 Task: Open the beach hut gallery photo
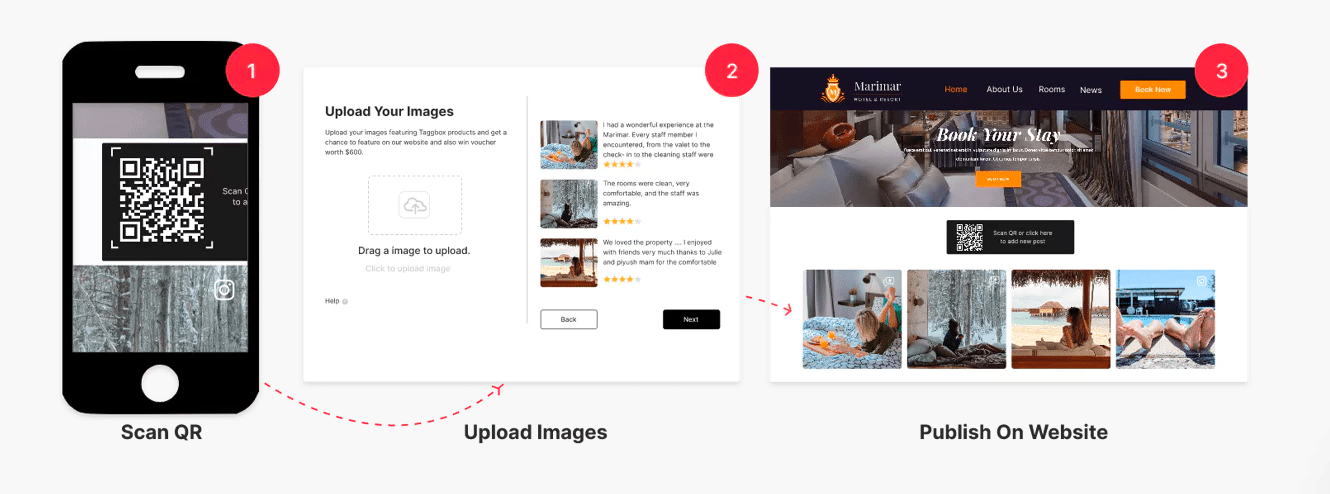(1060, 319)
